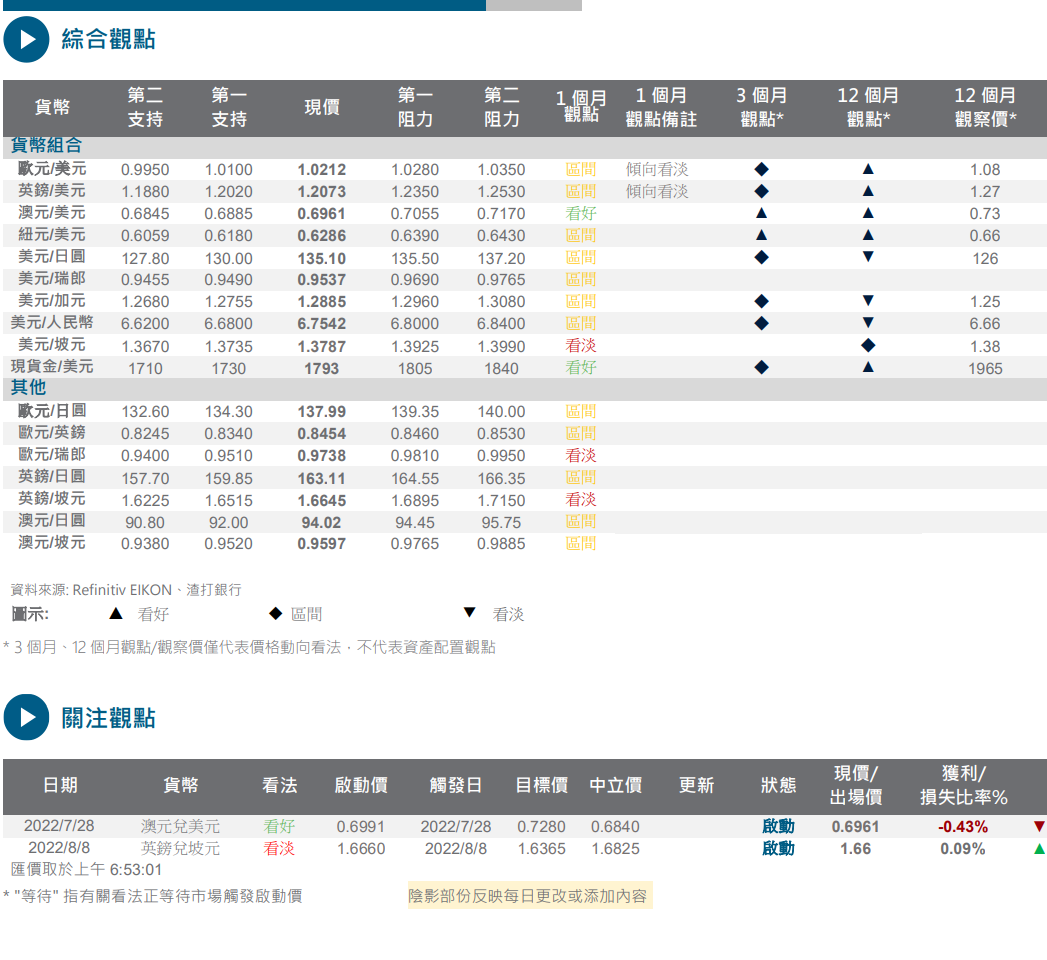Click the diamond legend icon for 區間

tap(275, 614)
